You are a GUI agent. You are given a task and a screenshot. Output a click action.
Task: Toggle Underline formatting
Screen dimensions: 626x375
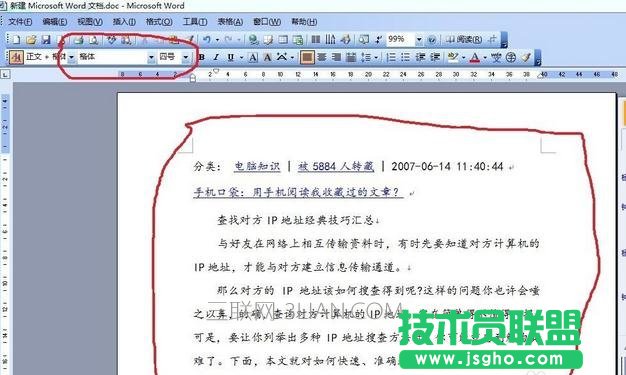pyautogui.click(x=230, y=57)
